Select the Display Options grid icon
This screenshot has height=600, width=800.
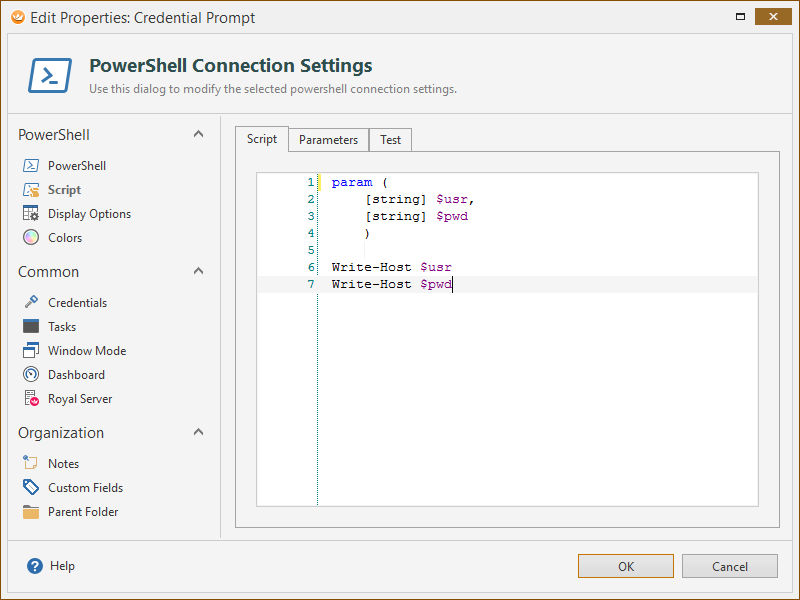coord(30,214)
